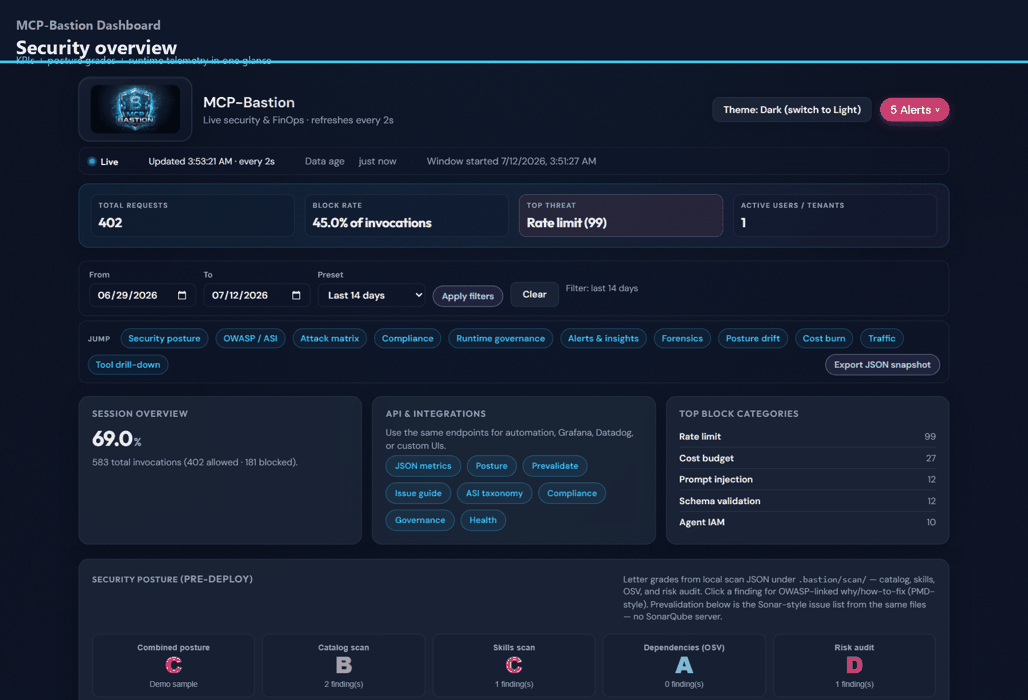Click the Window started 7/12/2026 text

pos(511,161)
